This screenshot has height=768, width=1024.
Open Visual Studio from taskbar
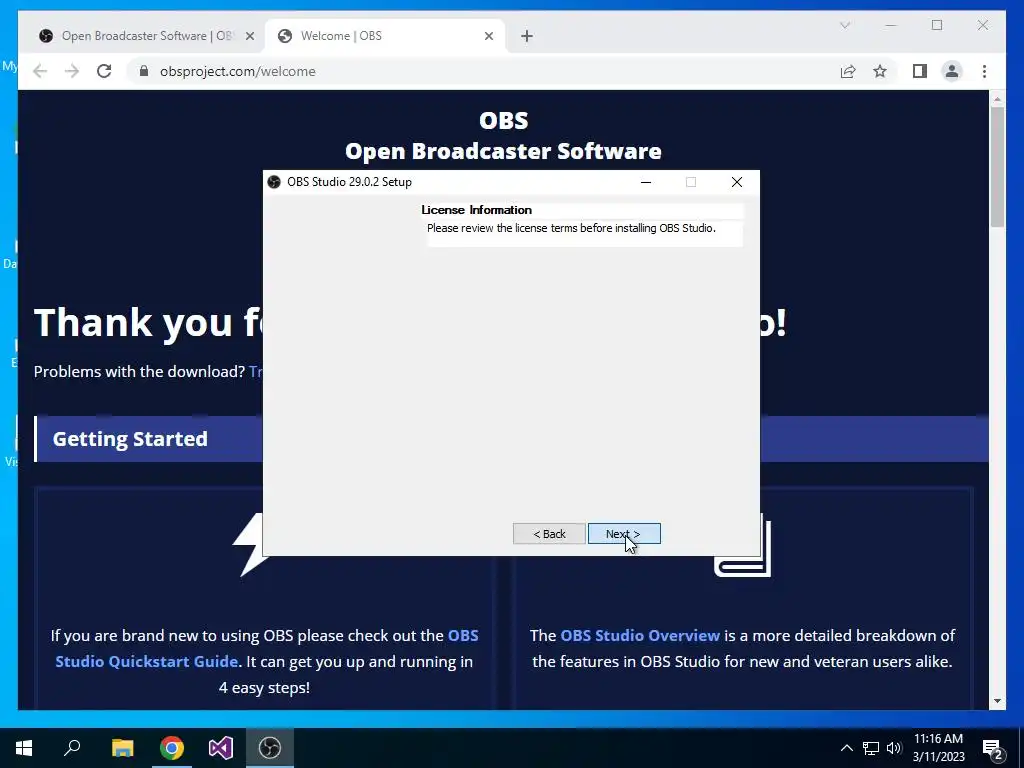[x=221, y=748]
